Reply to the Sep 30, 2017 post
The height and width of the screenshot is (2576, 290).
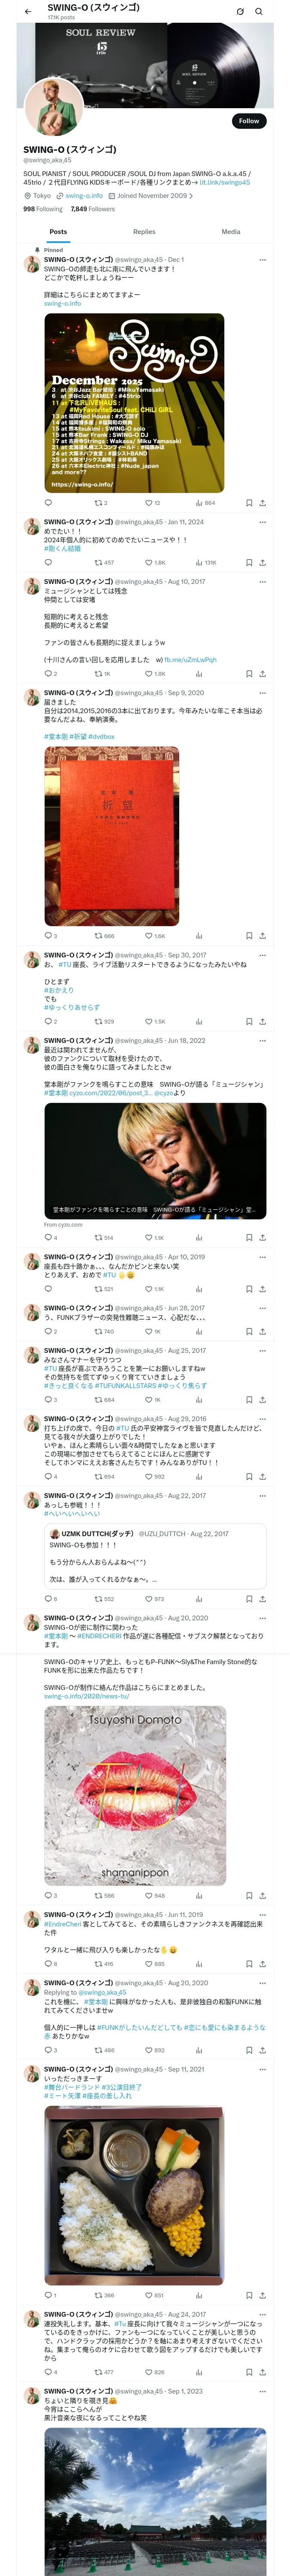point(48,1022)
